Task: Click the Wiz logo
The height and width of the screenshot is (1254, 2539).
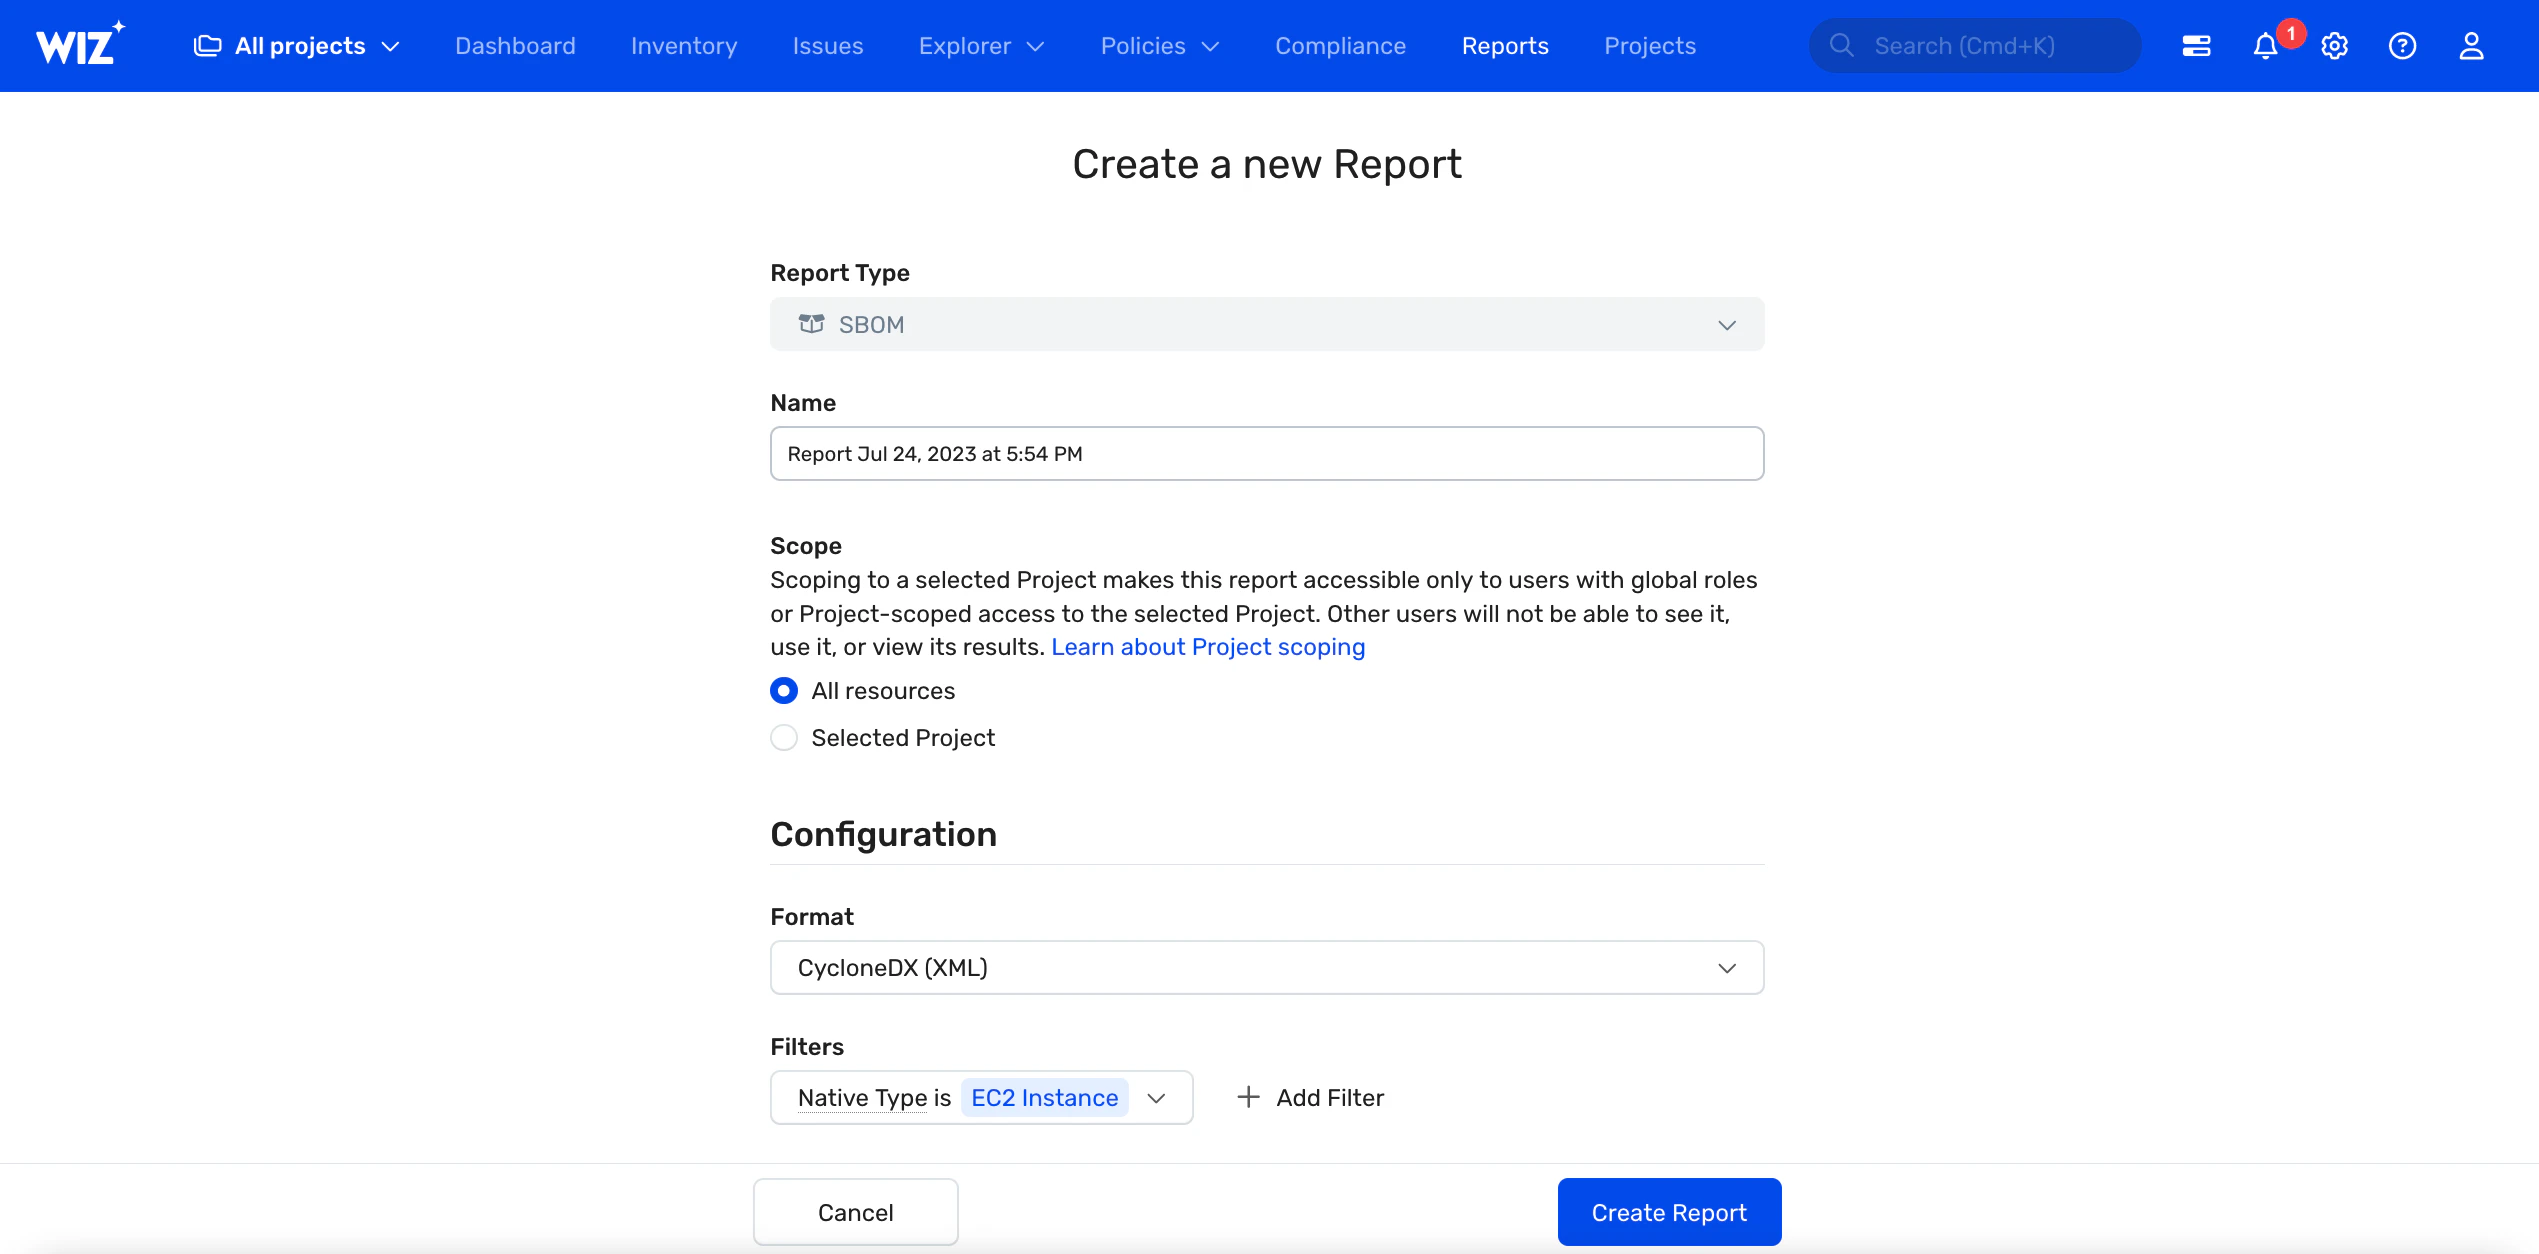Action: pos(80,44)
